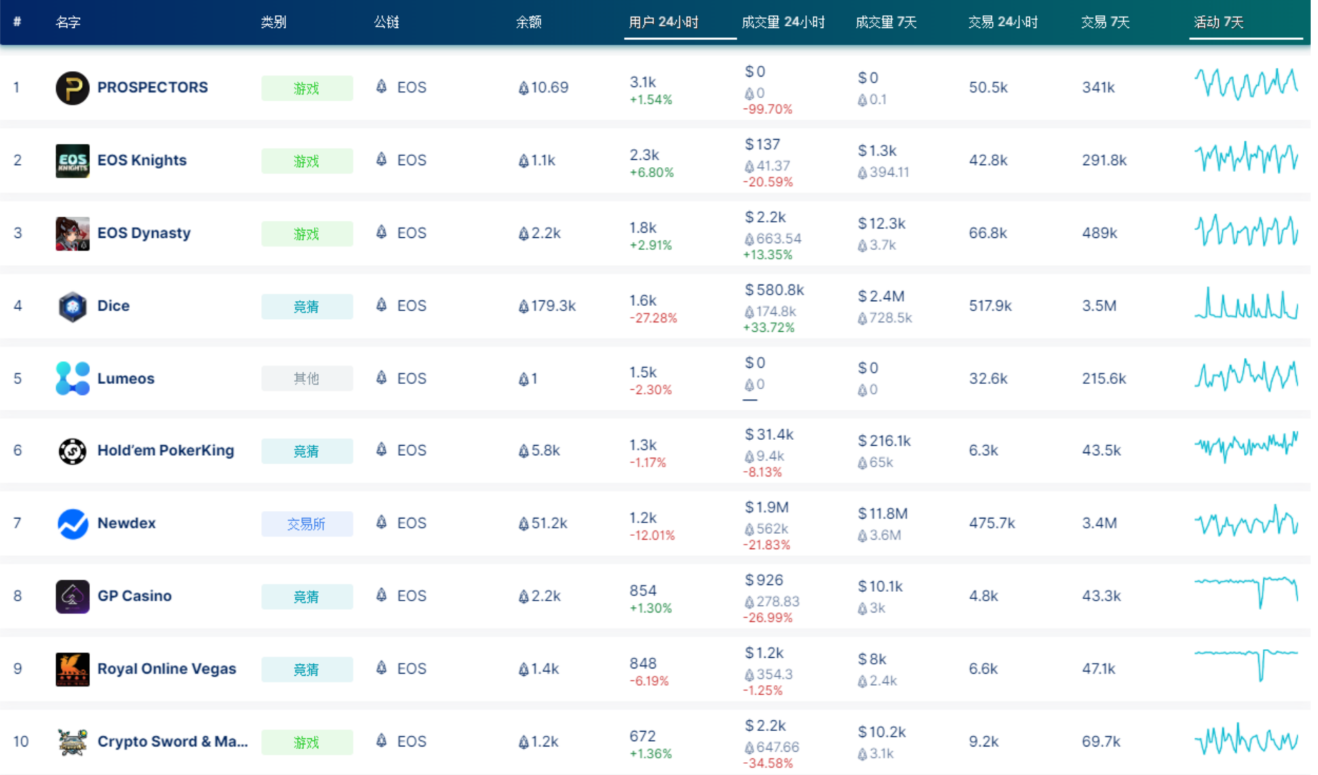1318x775 pixels.
Task: Sort by 名字 column header
Action: 69,22
